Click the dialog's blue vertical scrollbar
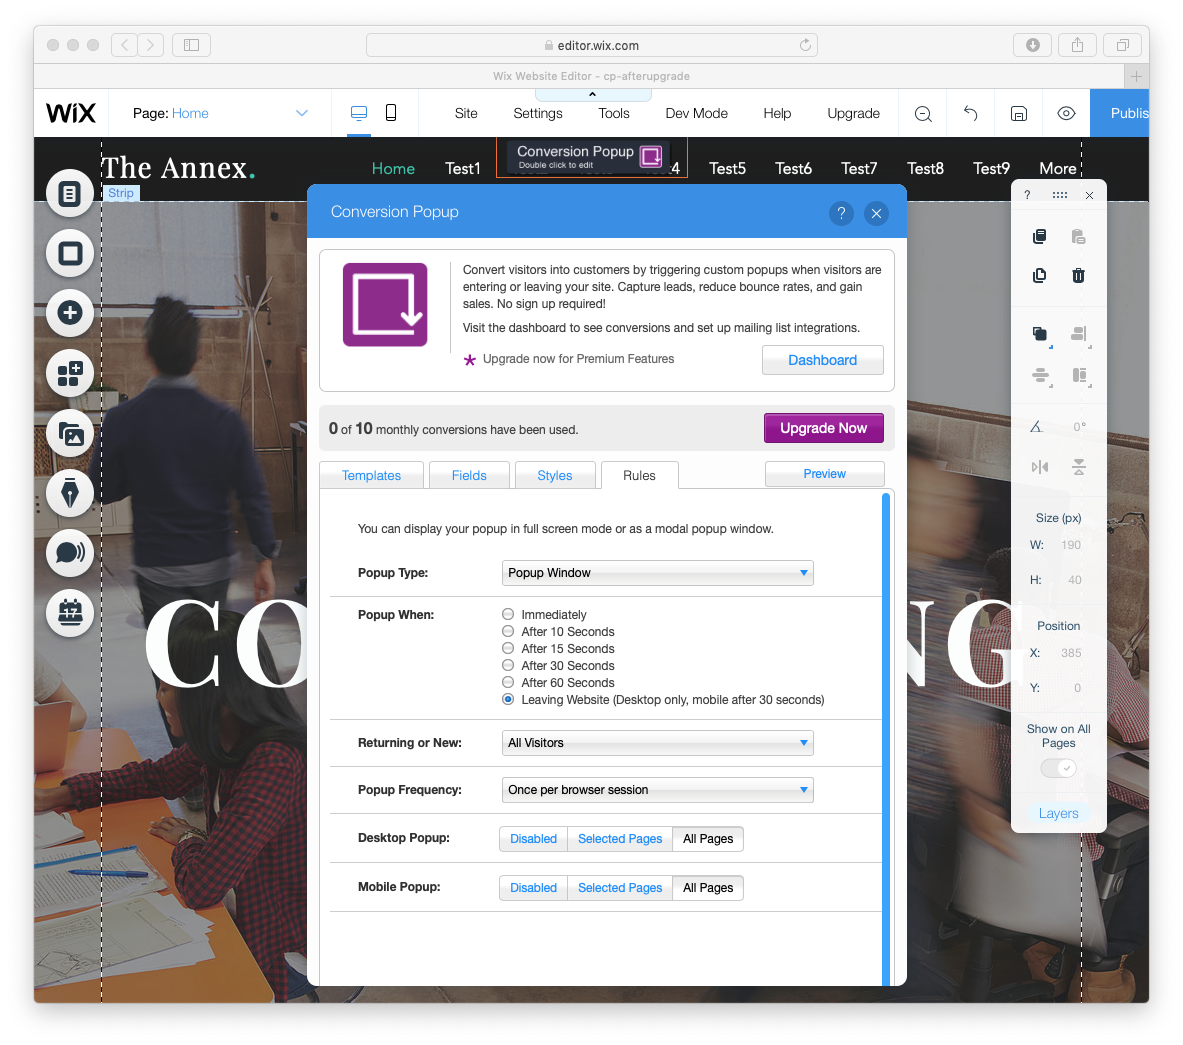Viewport: 1183px width, 1045px height. pos(886,738)
